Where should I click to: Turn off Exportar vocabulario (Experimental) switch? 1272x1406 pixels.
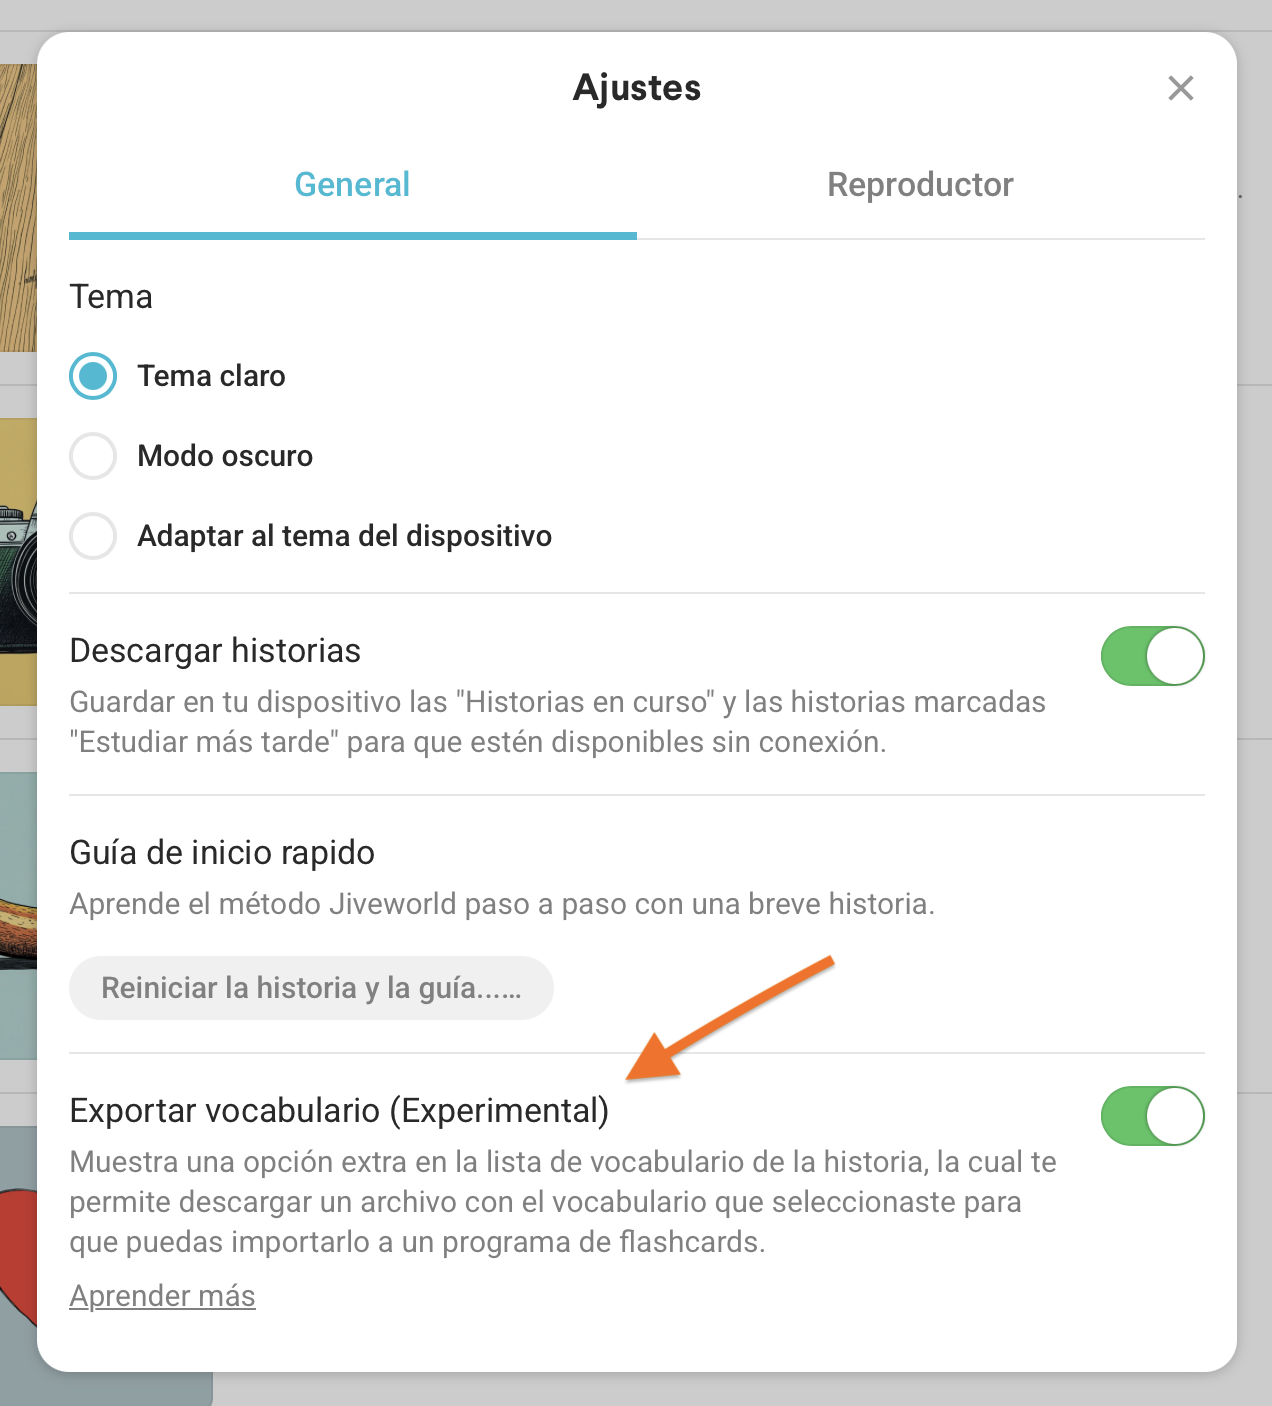(1153, 1116)
